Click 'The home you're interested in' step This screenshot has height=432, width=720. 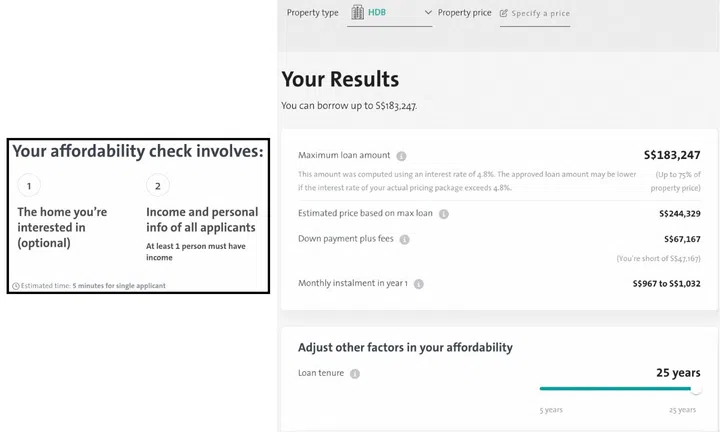coord(62,227)
